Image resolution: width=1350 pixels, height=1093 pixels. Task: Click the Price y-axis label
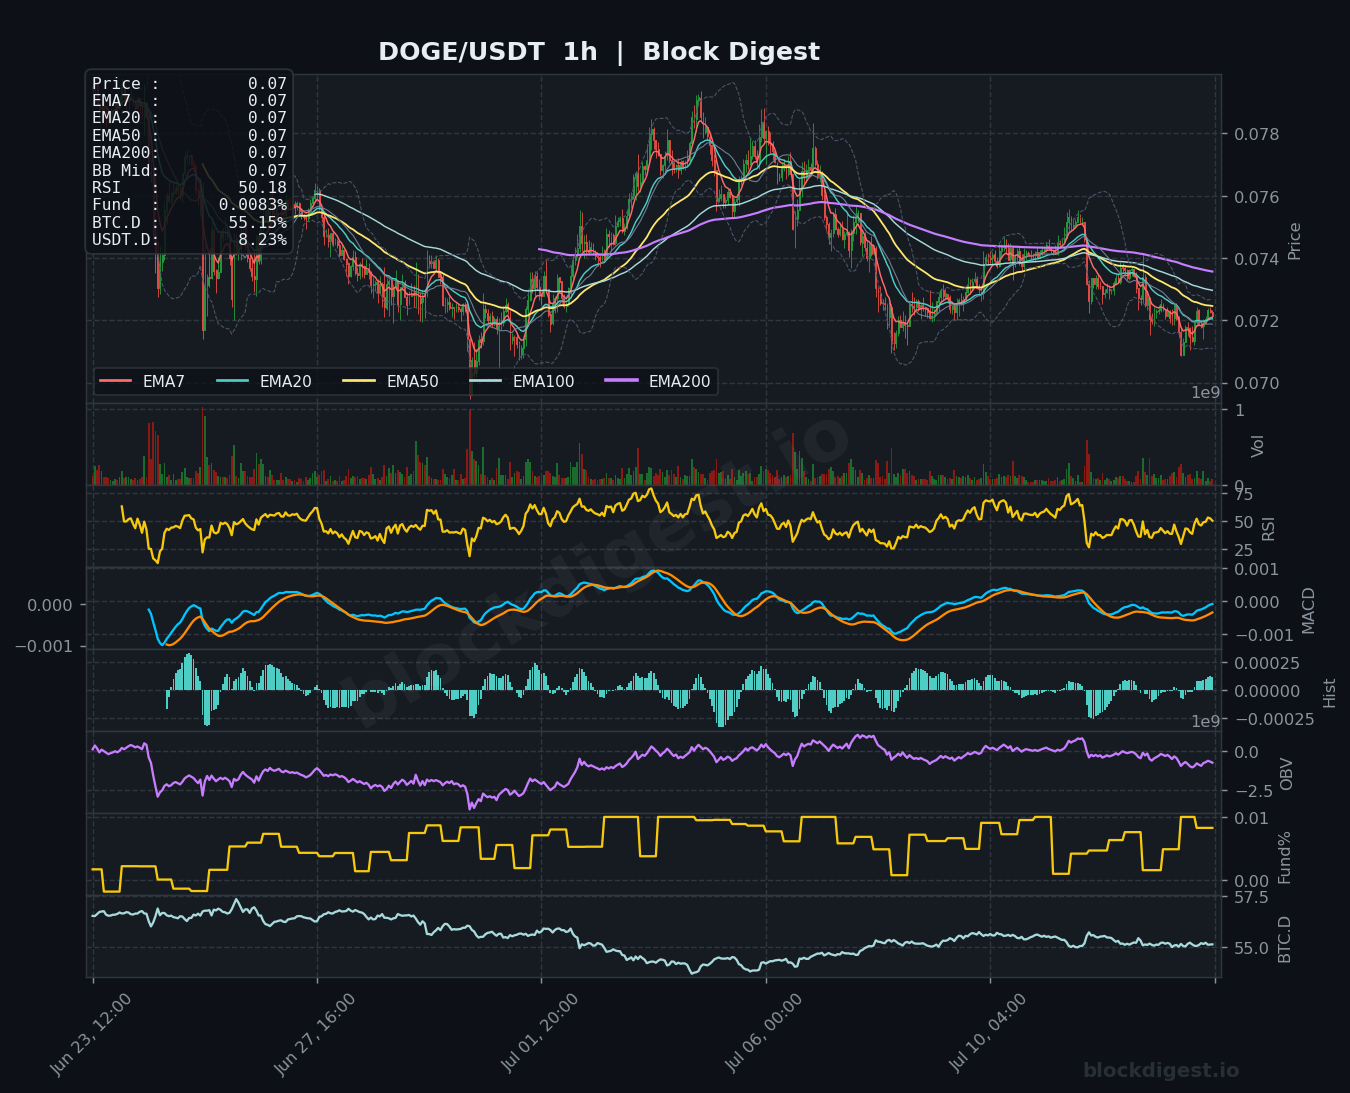[1295, 241]
